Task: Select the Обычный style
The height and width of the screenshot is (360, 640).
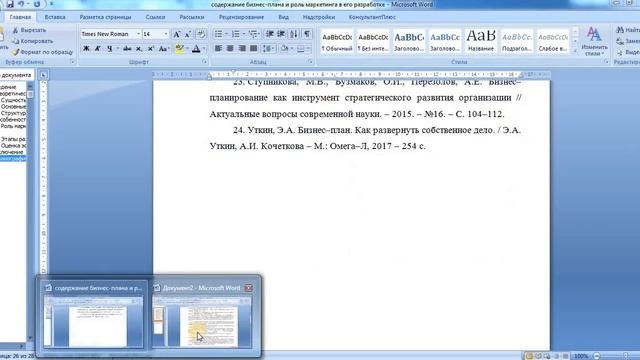Action: [337, 42]
